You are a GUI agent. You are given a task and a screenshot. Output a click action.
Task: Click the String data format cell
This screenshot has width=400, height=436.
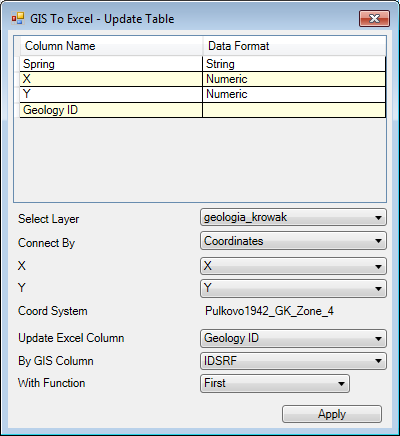294,64
